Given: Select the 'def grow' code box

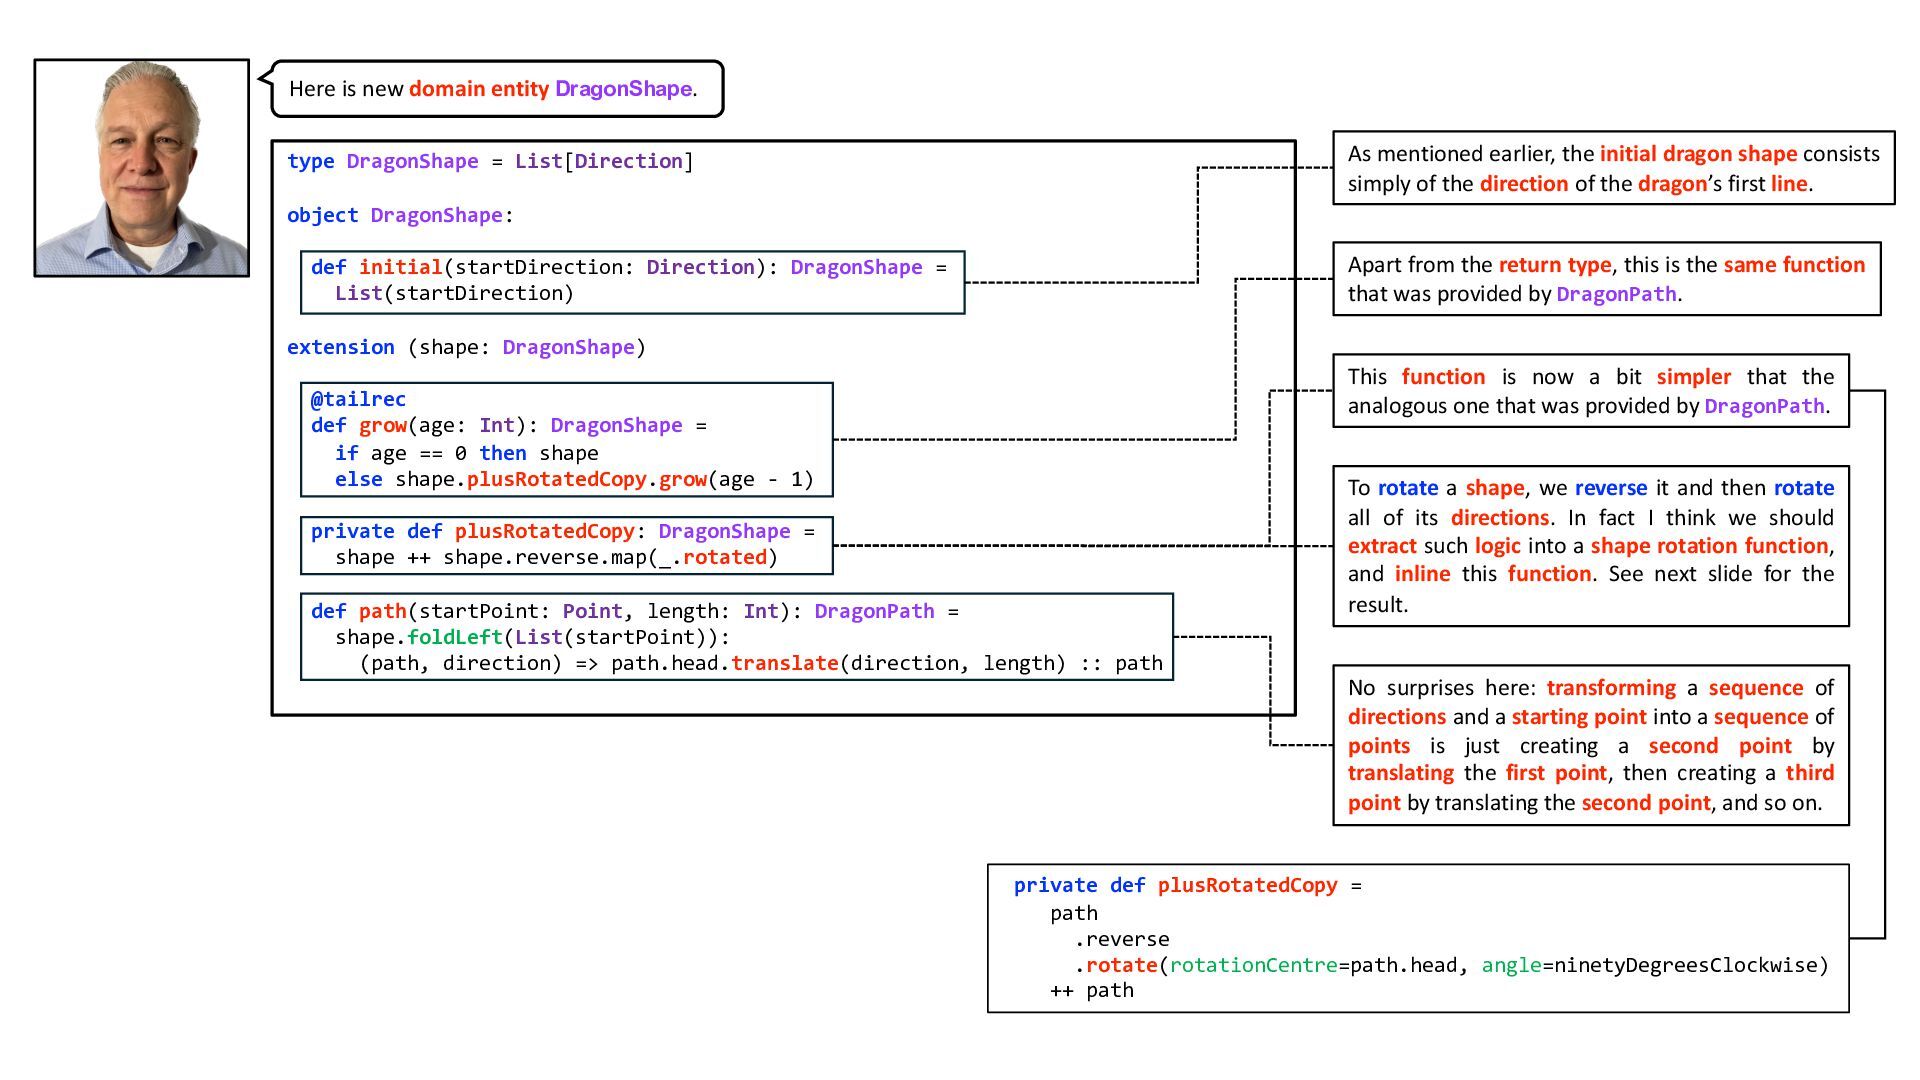Looking at the screenshot, I should click(x=566, y=440).
